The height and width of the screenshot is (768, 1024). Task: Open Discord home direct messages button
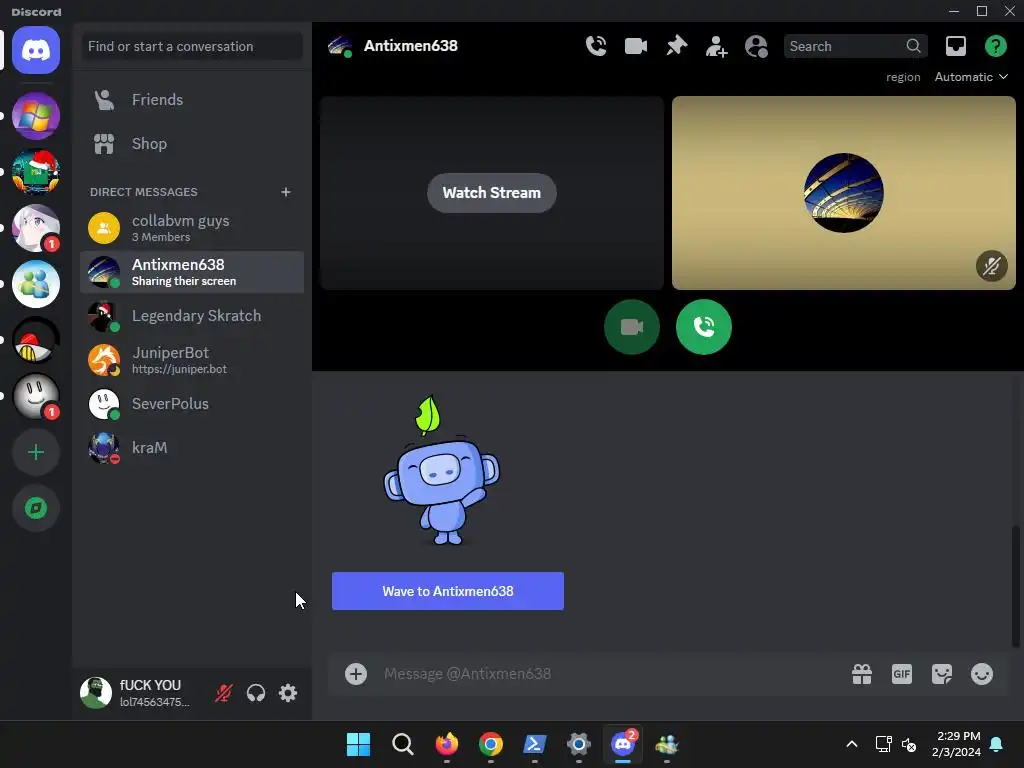pos(36,50)
